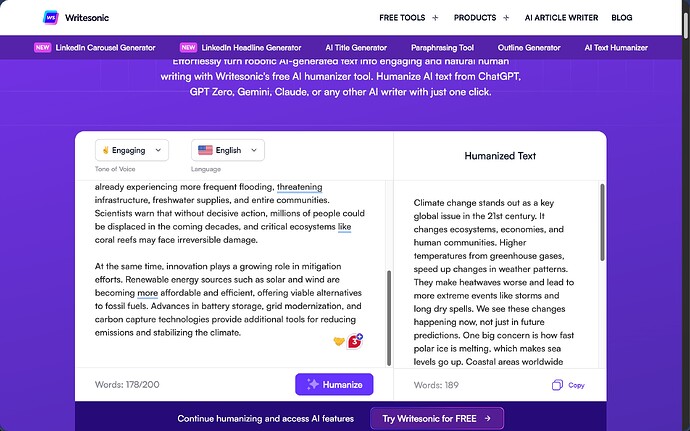Expand the plus icon beside FREE TOOLS

click(435, 18)
